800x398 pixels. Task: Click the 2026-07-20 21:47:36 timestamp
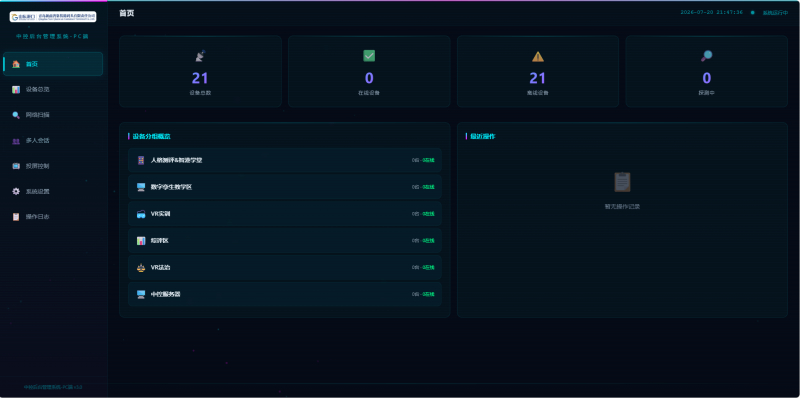711,12
